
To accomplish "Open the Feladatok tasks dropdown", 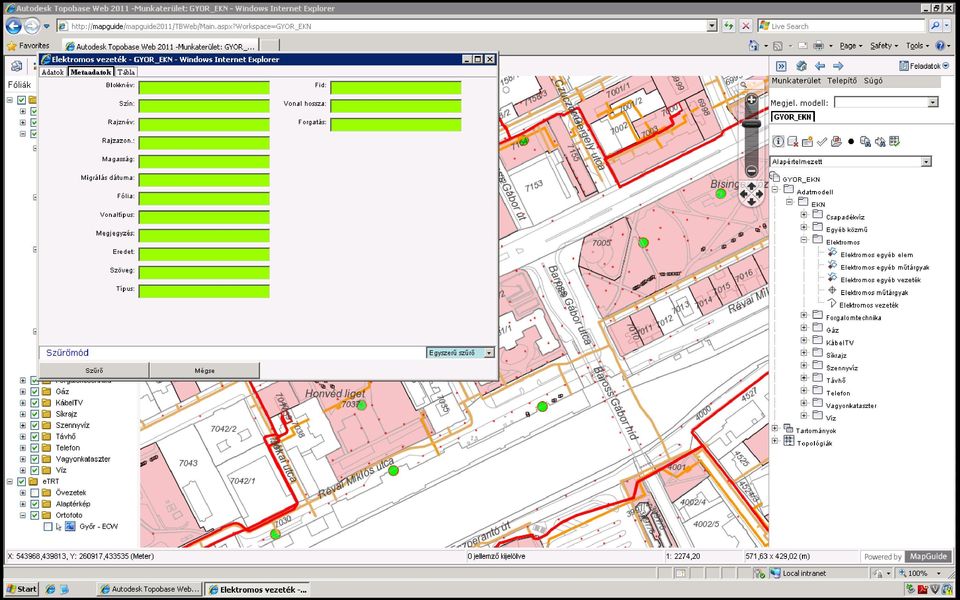I will 924,66.
